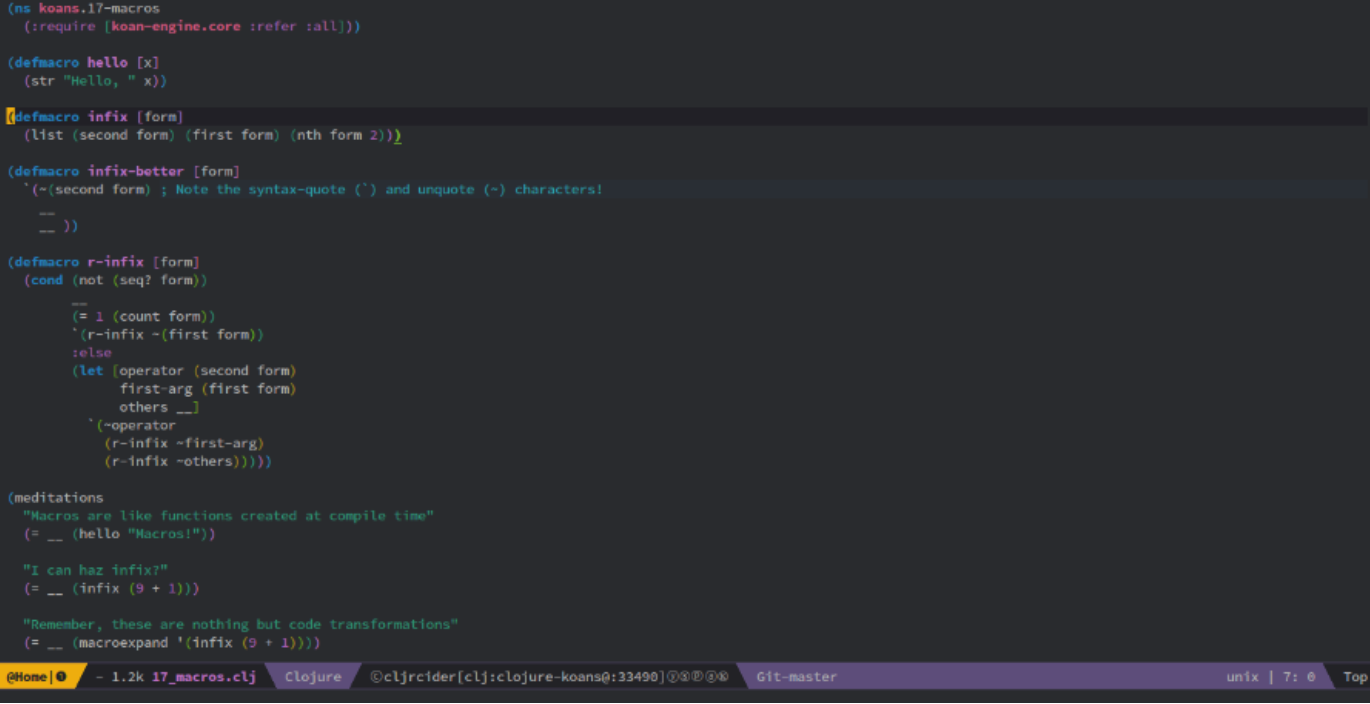Click the circled C icon before cljr

376,677
